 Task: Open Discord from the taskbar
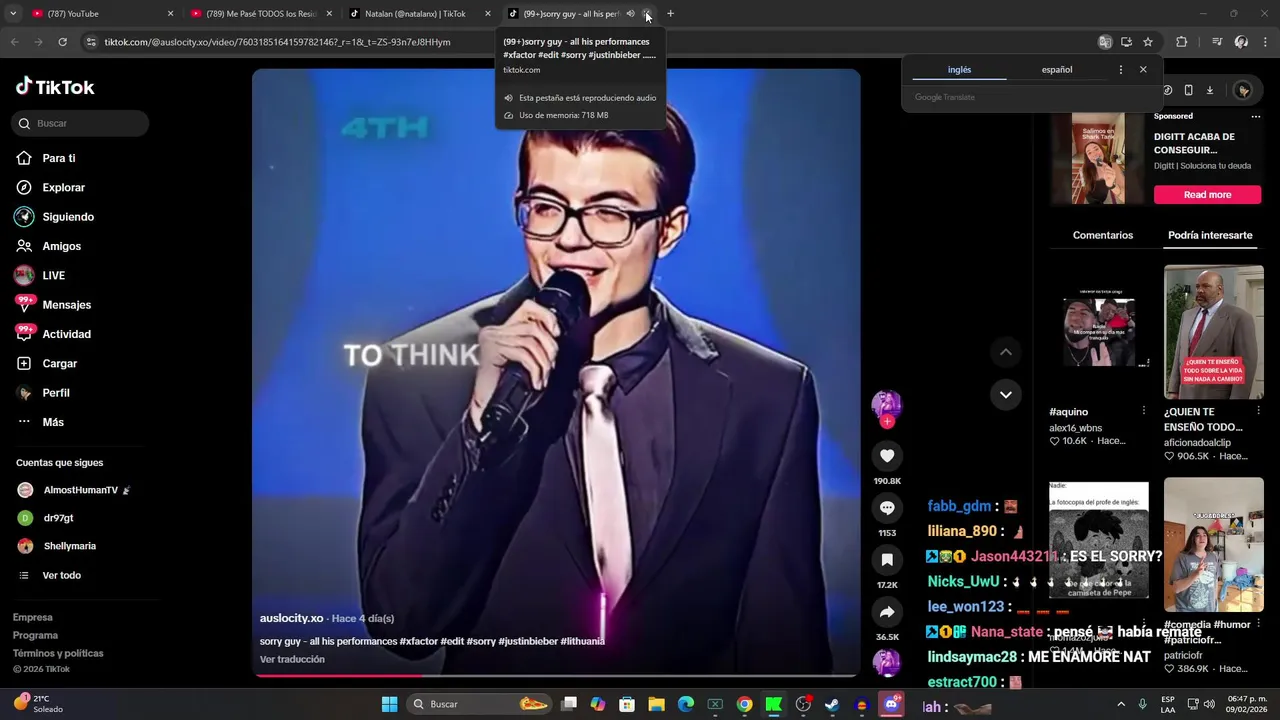click(x=891, y=704)
